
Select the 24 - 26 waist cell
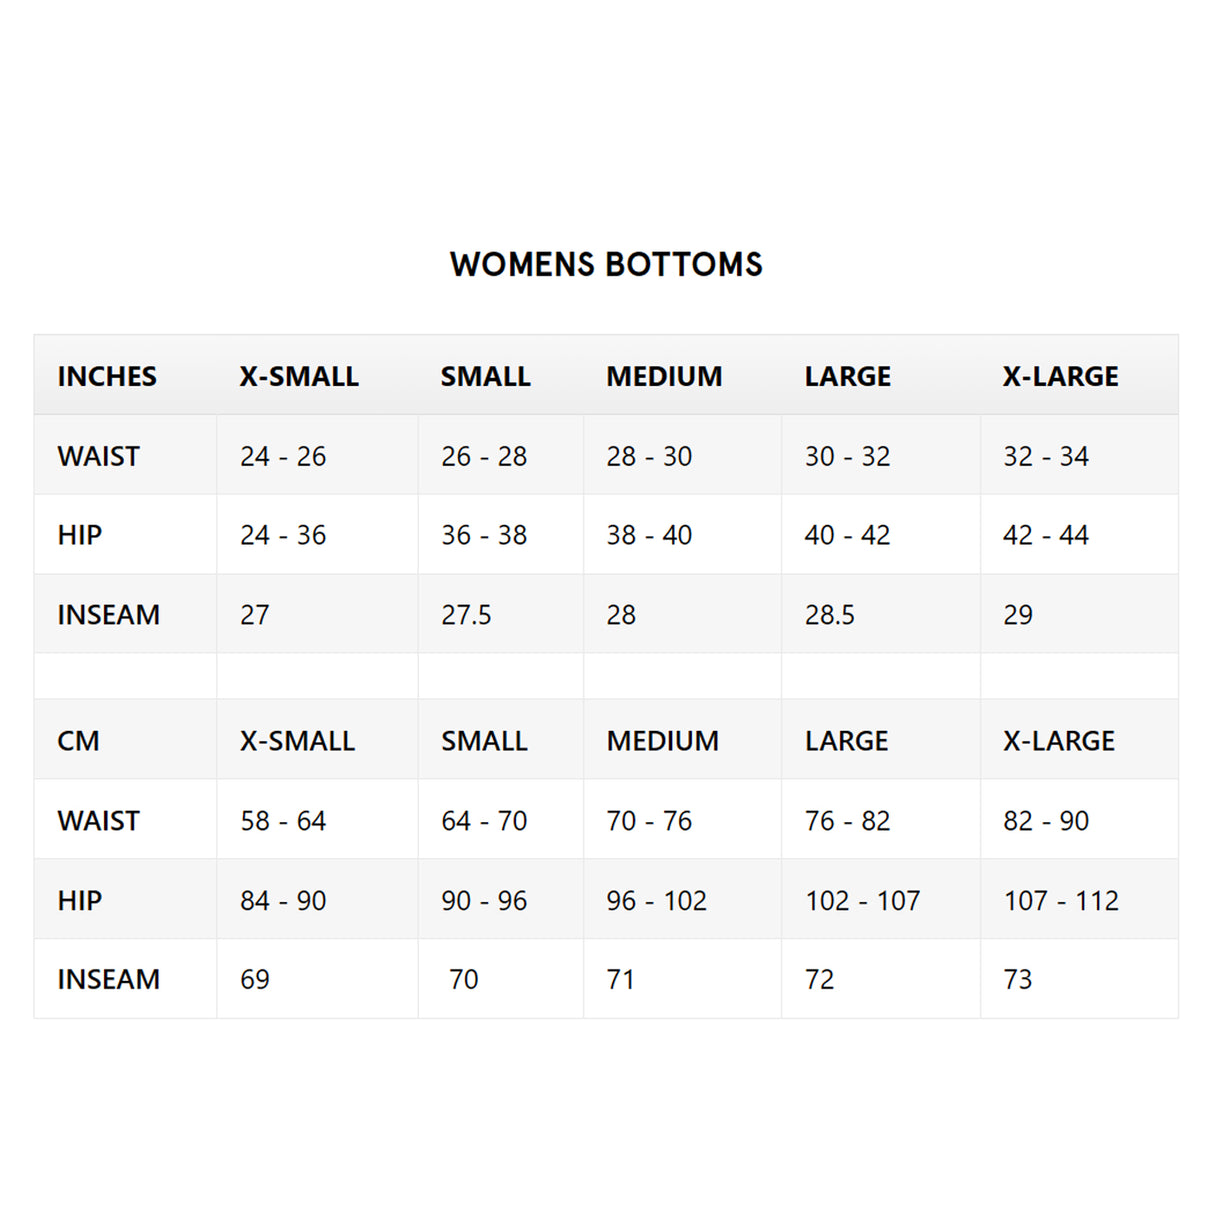point(283,456)
